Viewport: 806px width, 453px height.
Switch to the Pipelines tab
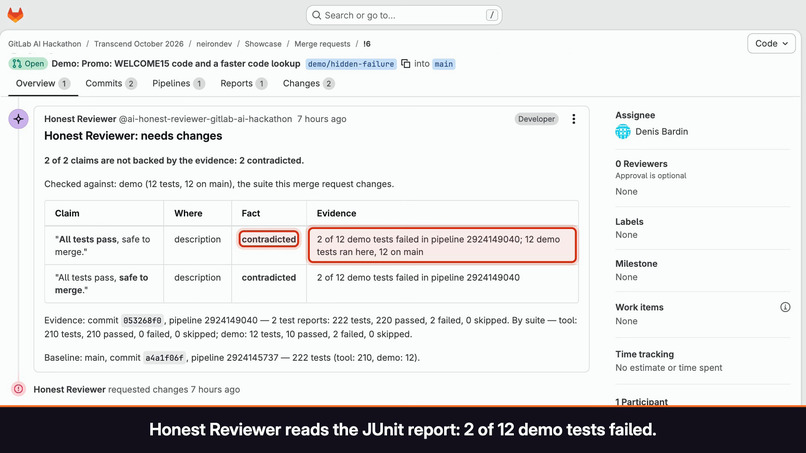point(178,83)
